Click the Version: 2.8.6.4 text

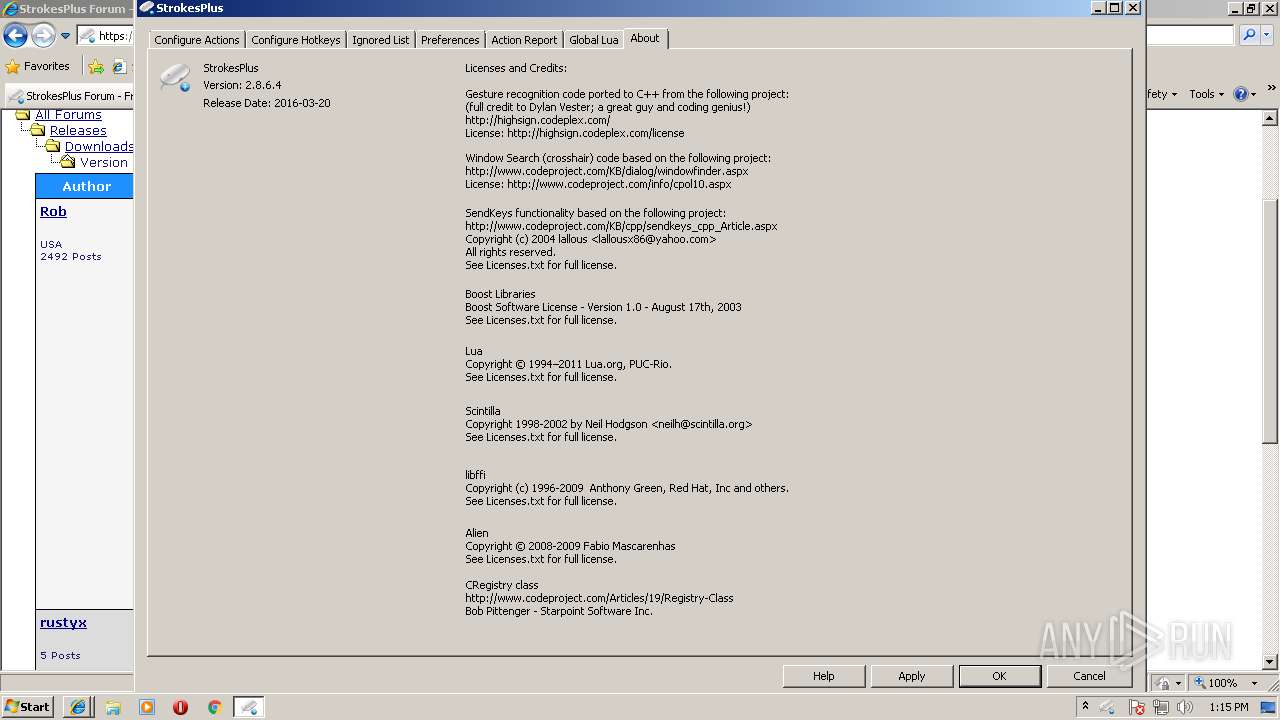coord(242,85)
